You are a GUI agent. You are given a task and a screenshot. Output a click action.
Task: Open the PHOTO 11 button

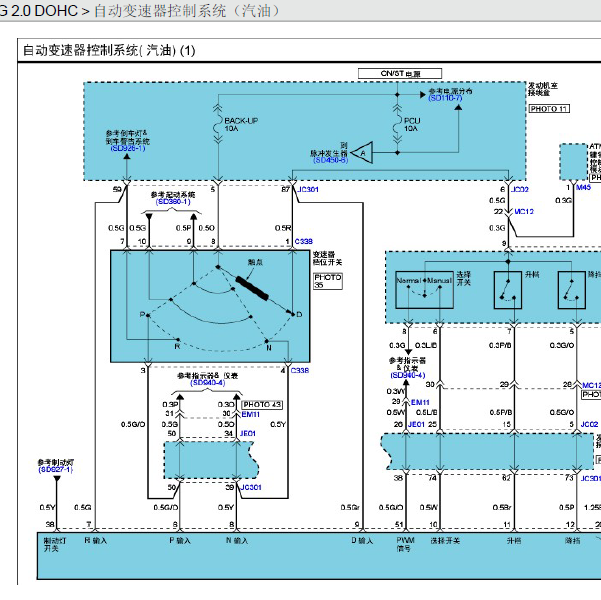point(548,107)
